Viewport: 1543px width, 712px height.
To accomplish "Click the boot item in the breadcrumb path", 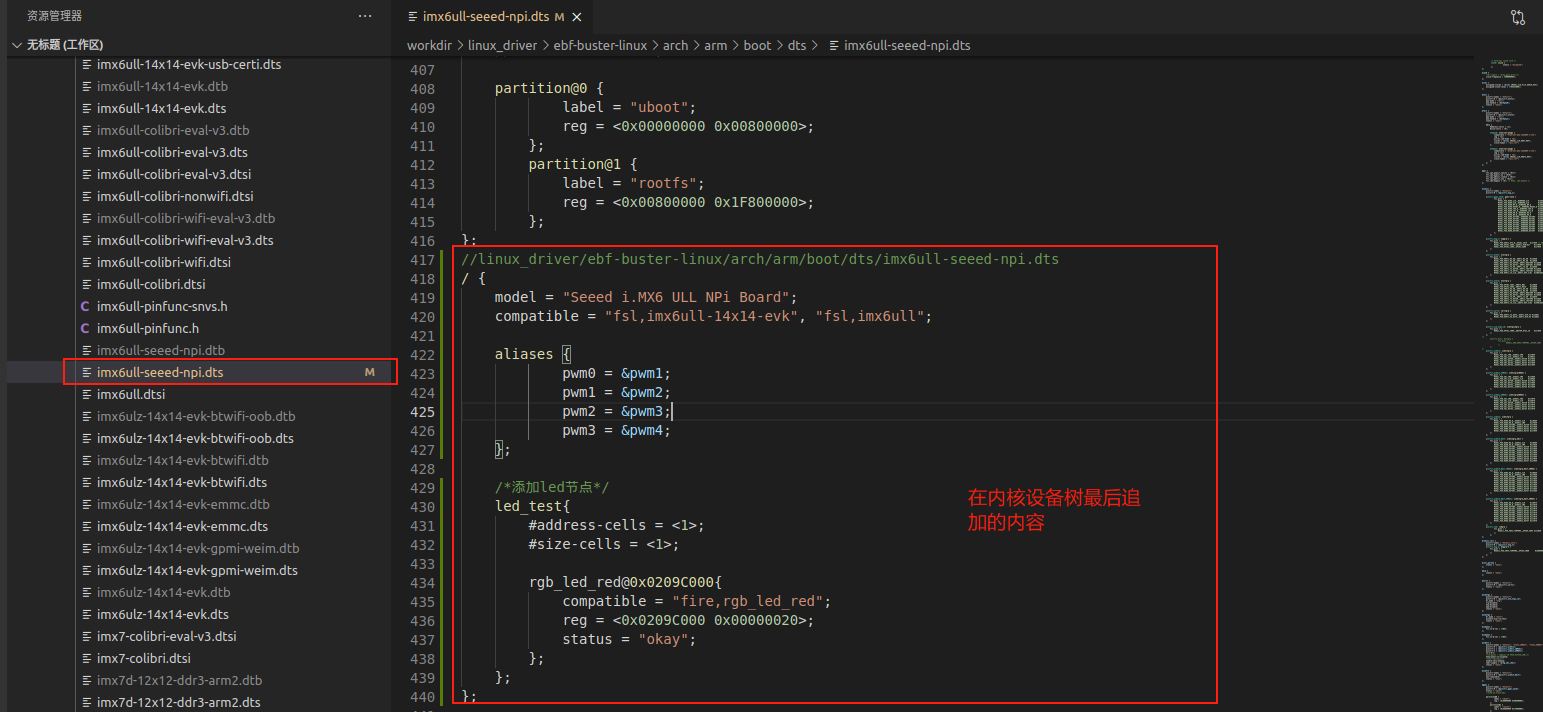I will [757, 45].
